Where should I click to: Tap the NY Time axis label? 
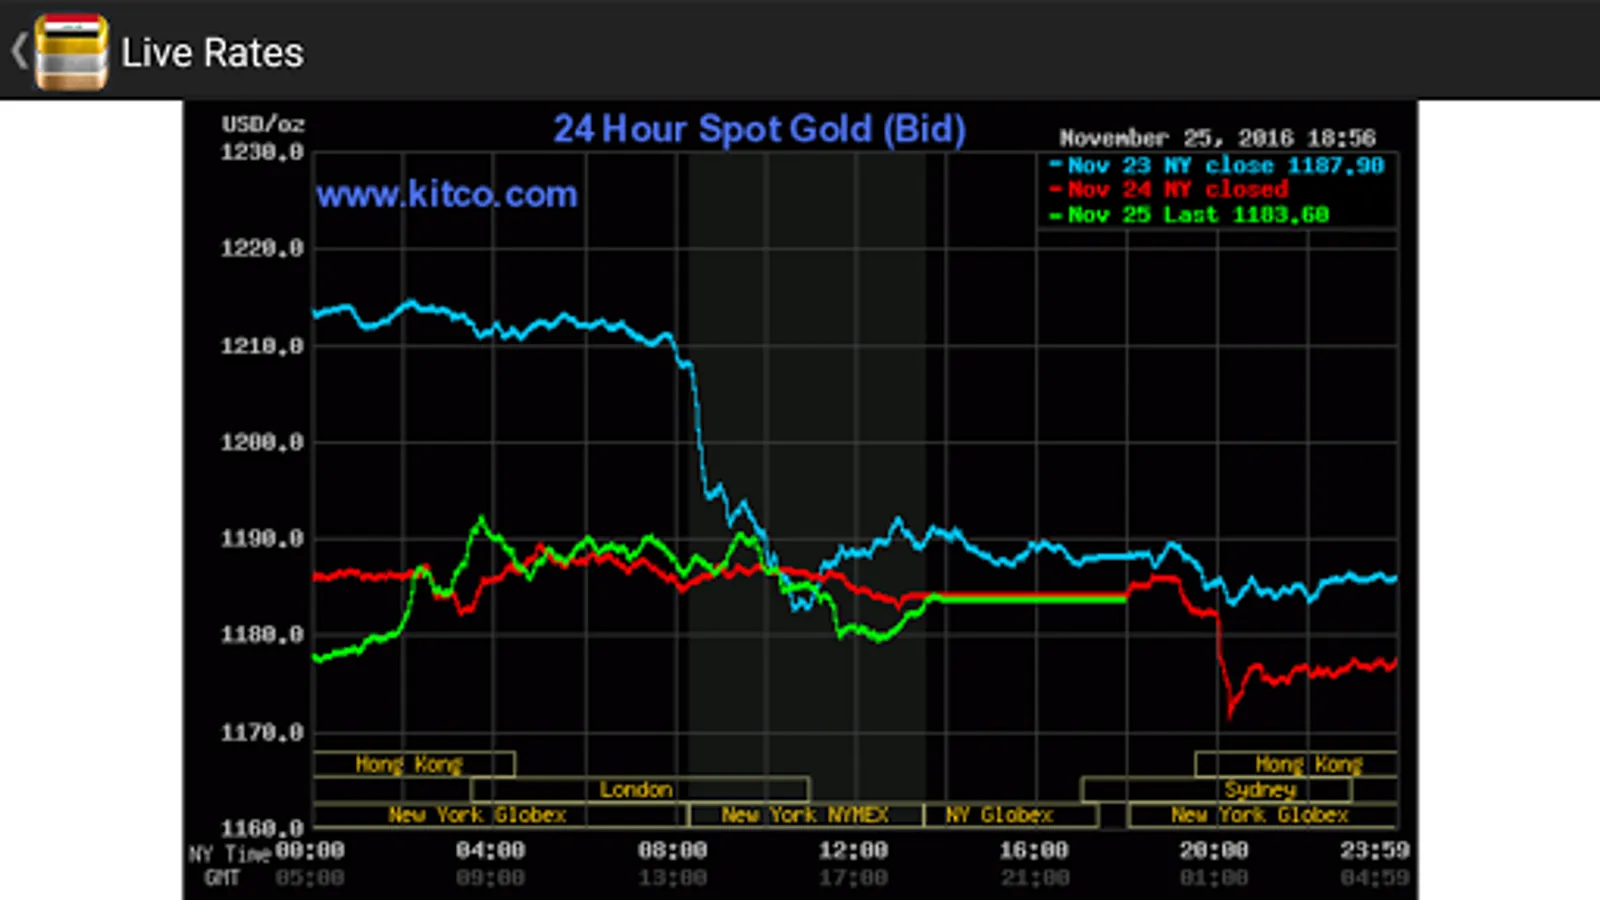coord(230,854)
